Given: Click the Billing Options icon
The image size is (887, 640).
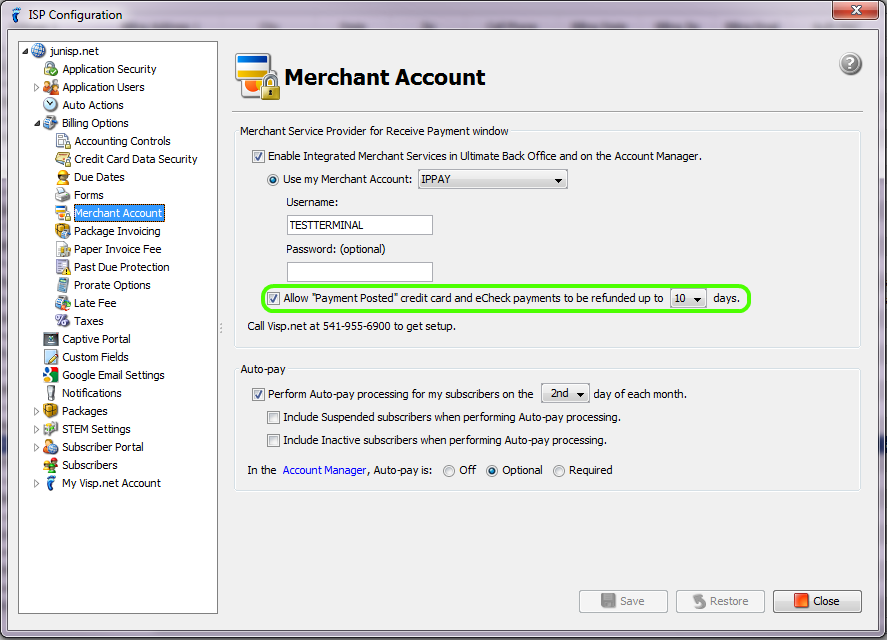Looking at the screenshot, I should [x=50, y=123].
